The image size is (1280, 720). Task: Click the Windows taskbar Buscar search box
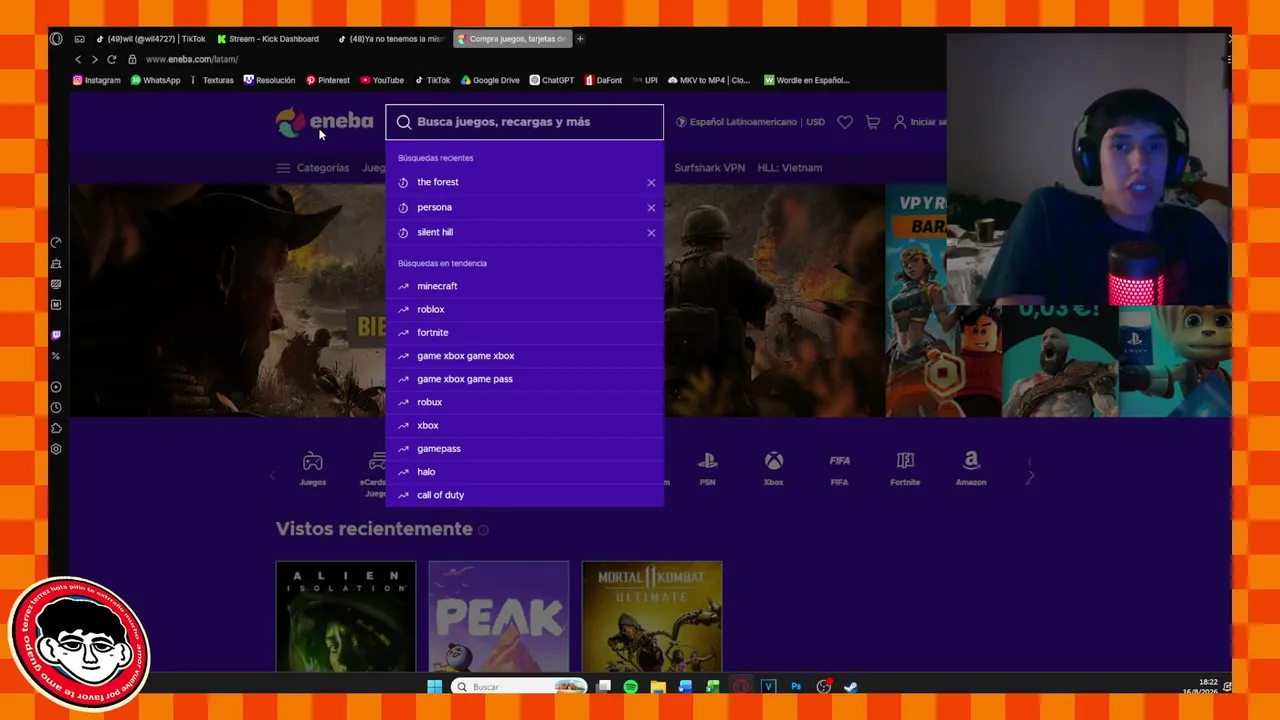coord(518,687)
